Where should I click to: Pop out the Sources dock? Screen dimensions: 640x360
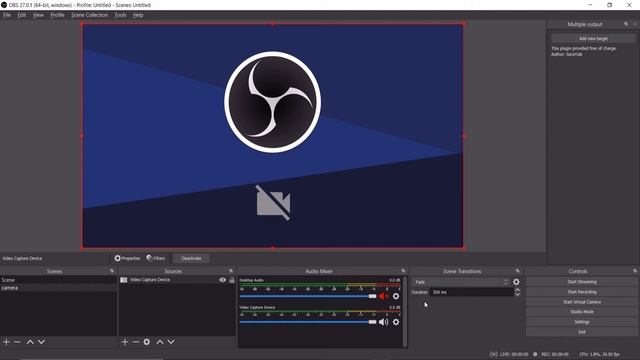[231, 271]
